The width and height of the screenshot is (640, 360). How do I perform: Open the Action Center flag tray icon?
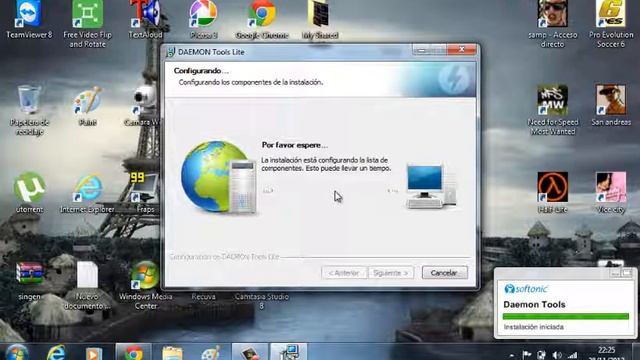[527, 355]
